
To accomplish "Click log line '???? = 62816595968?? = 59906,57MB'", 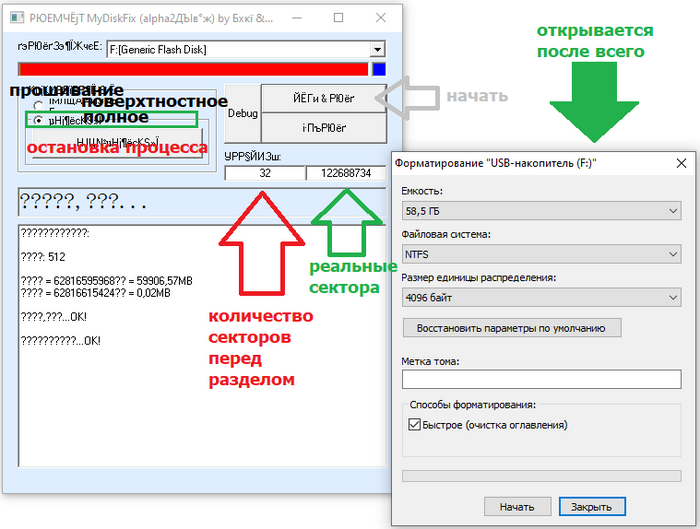I will point(107,281).
